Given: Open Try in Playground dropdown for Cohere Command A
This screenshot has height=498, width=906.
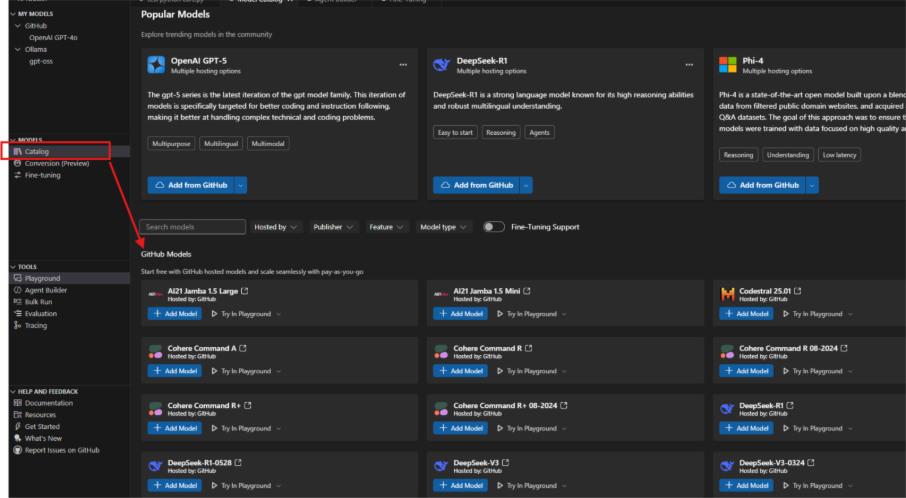Looking at the screenshot, I should [x=279, y=371].
